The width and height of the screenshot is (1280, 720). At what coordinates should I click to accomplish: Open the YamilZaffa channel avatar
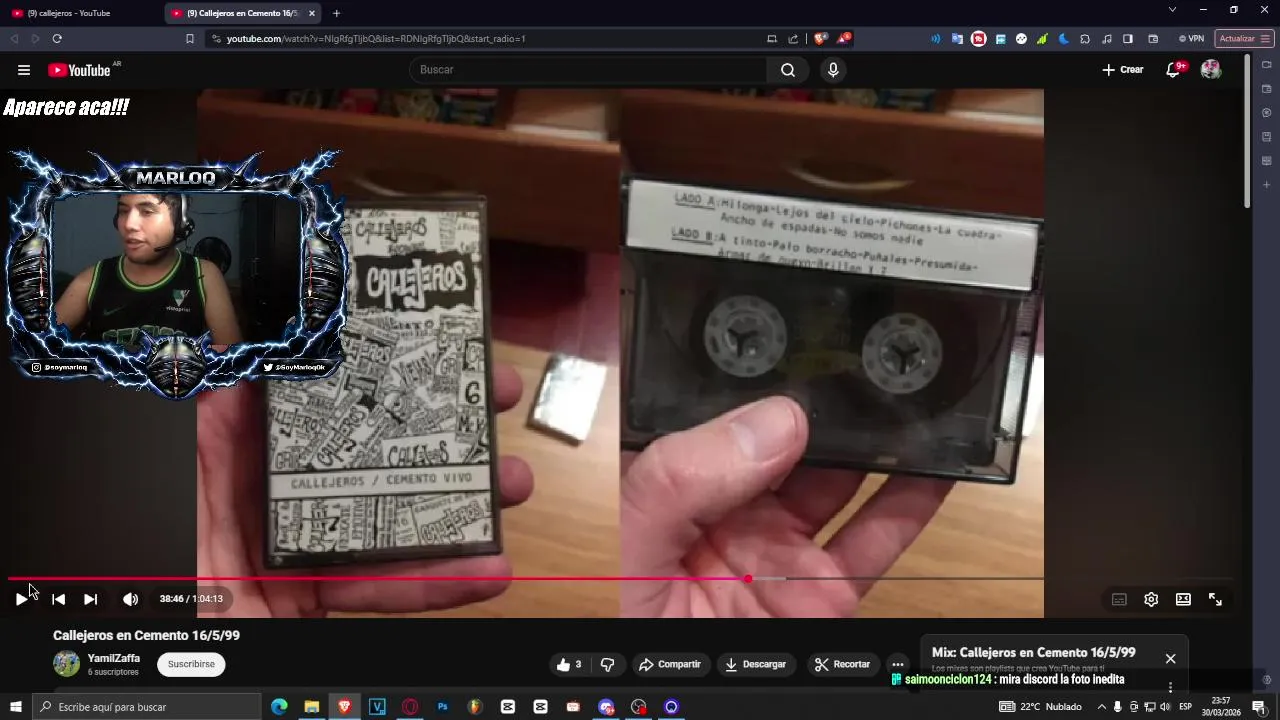66,664
